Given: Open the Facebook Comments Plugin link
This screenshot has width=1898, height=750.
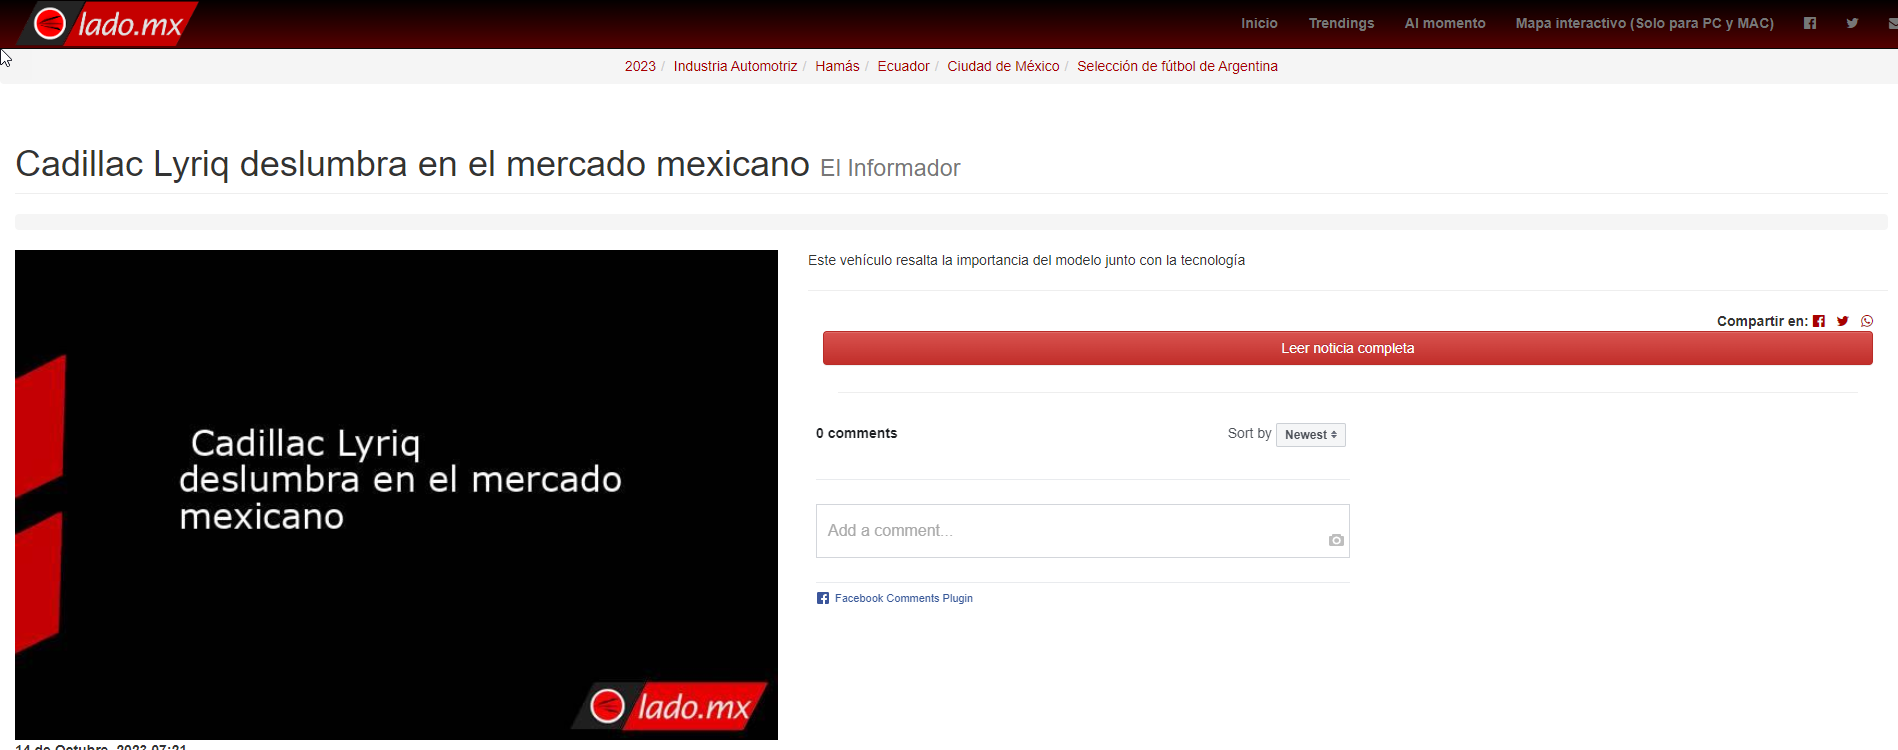Looking at the screenshot, I should coord(903,598).
